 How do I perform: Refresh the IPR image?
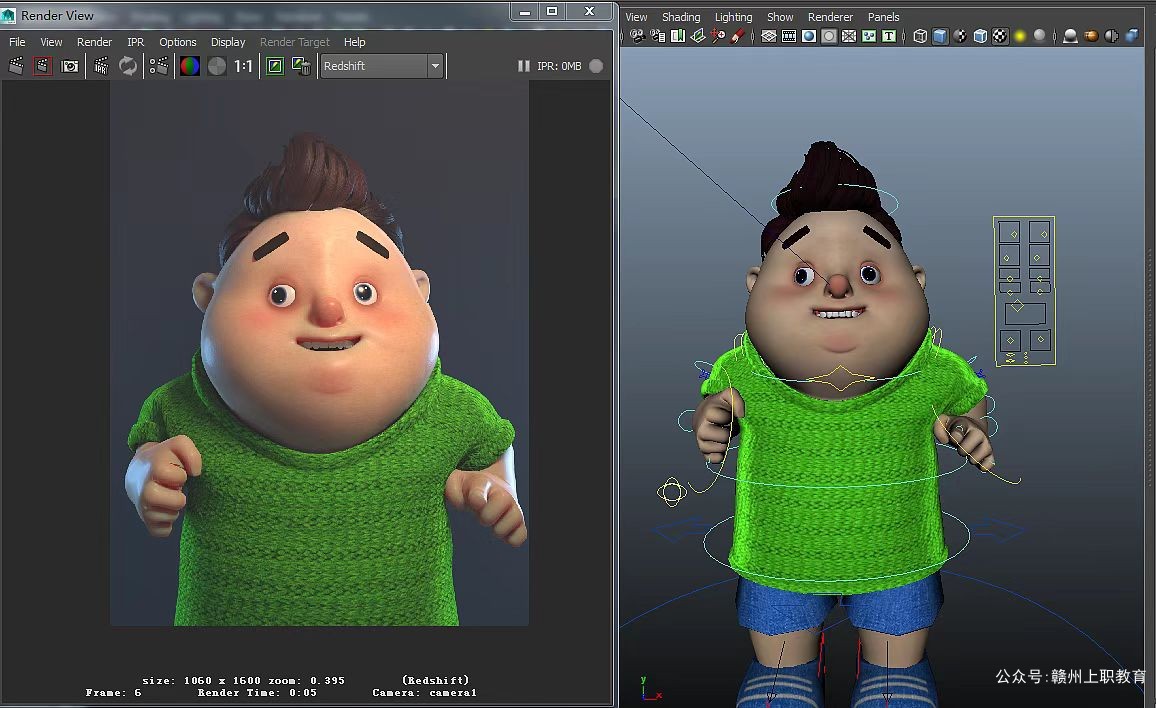pyautogui.click(x=128, y=66)
